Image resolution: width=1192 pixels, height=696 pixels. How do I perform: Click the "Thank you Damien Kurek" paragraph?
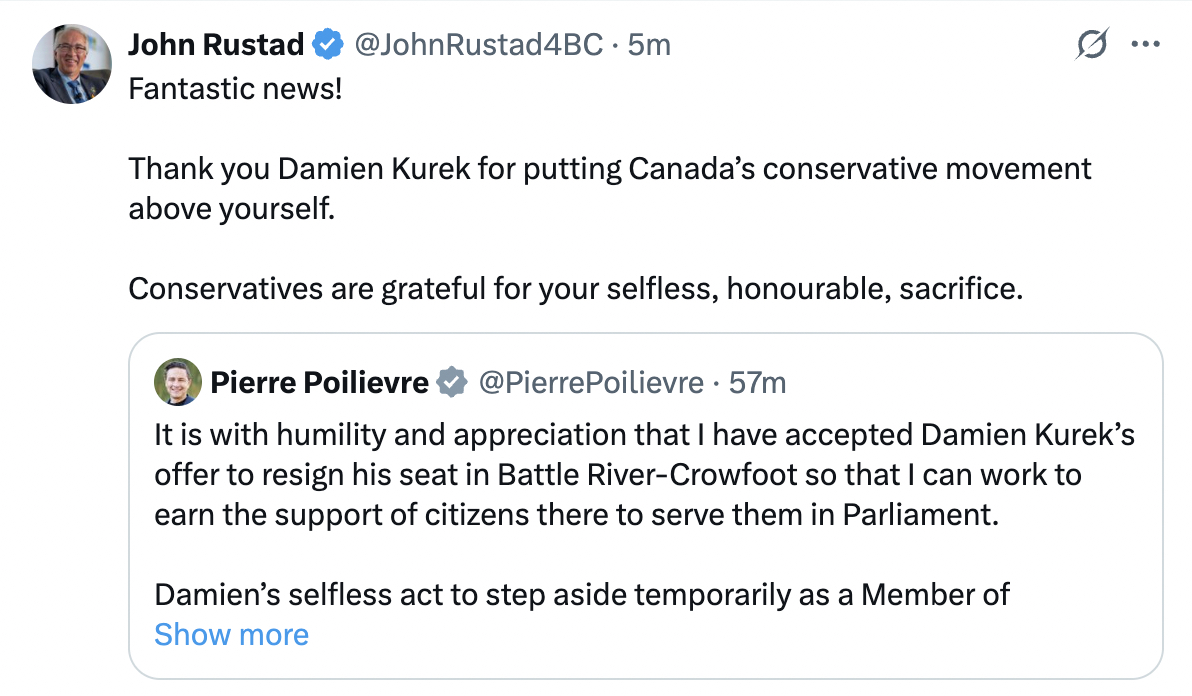coord(609,169)
